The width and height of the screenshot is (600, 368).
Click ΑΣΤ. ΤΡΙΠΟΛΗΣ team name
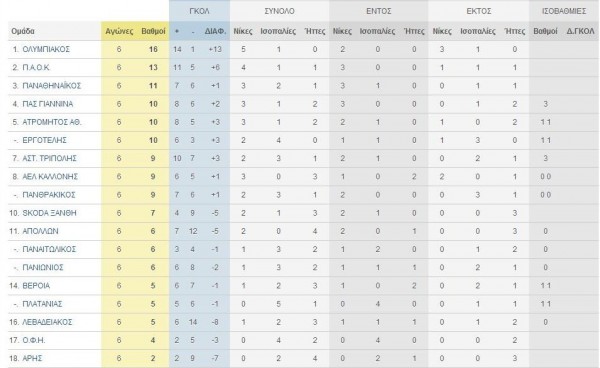(49, 158)
